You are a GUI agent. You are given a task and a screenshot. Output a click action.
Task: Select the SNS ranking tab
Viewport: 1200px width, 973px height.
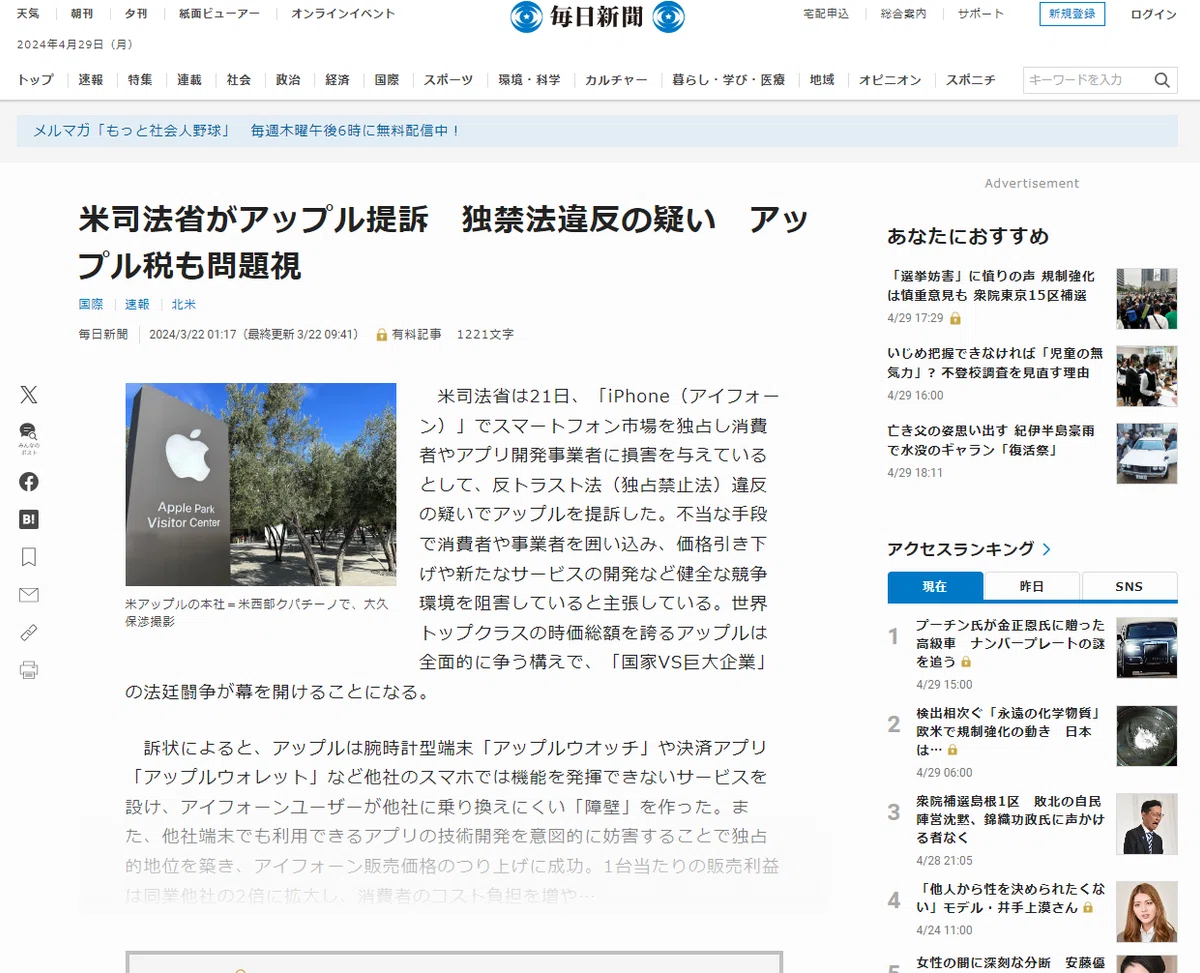[1129, 587]
